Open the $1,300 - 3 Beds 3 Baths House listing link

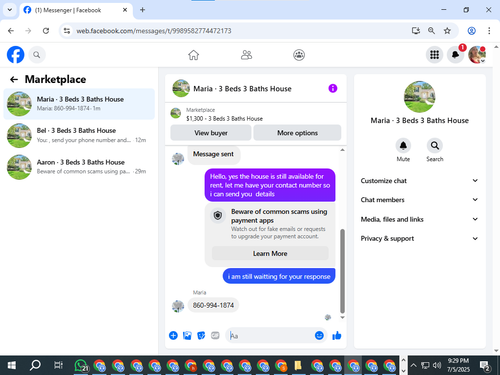[x=224, y=119]
